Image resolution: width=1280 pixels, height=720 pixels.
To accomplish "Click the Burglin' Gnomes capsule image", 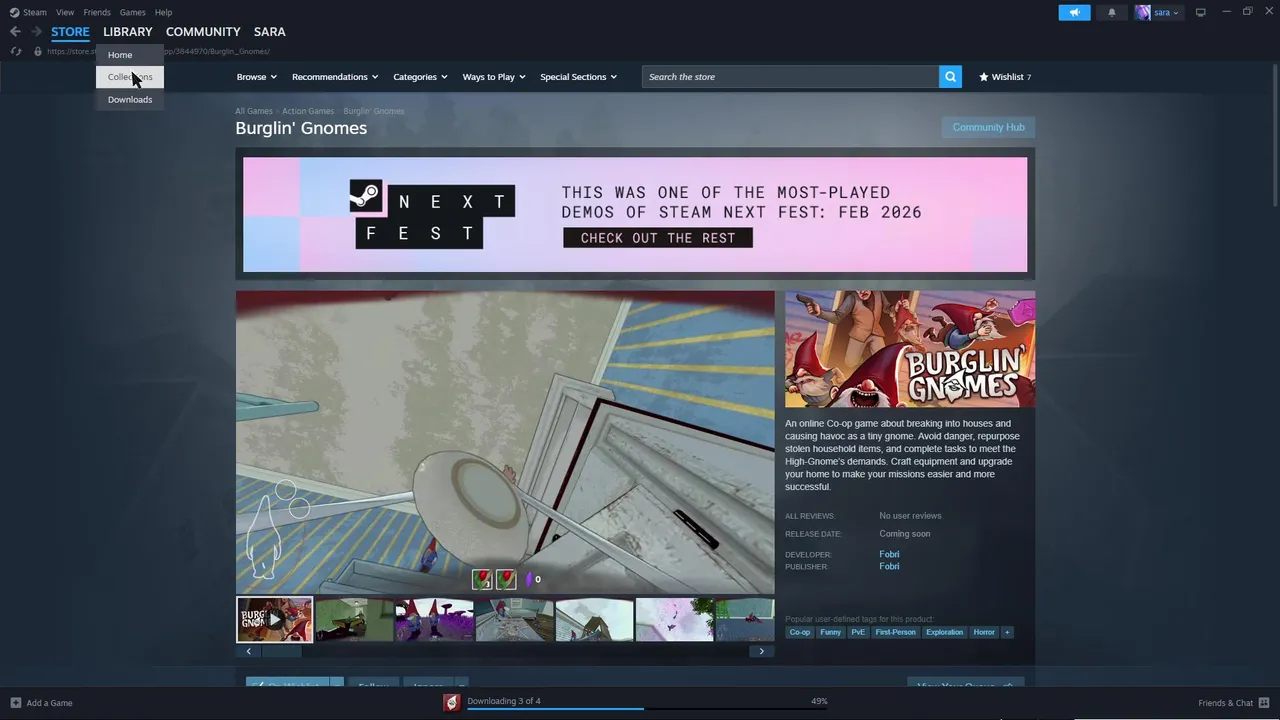I will click(x=910, y=349).
